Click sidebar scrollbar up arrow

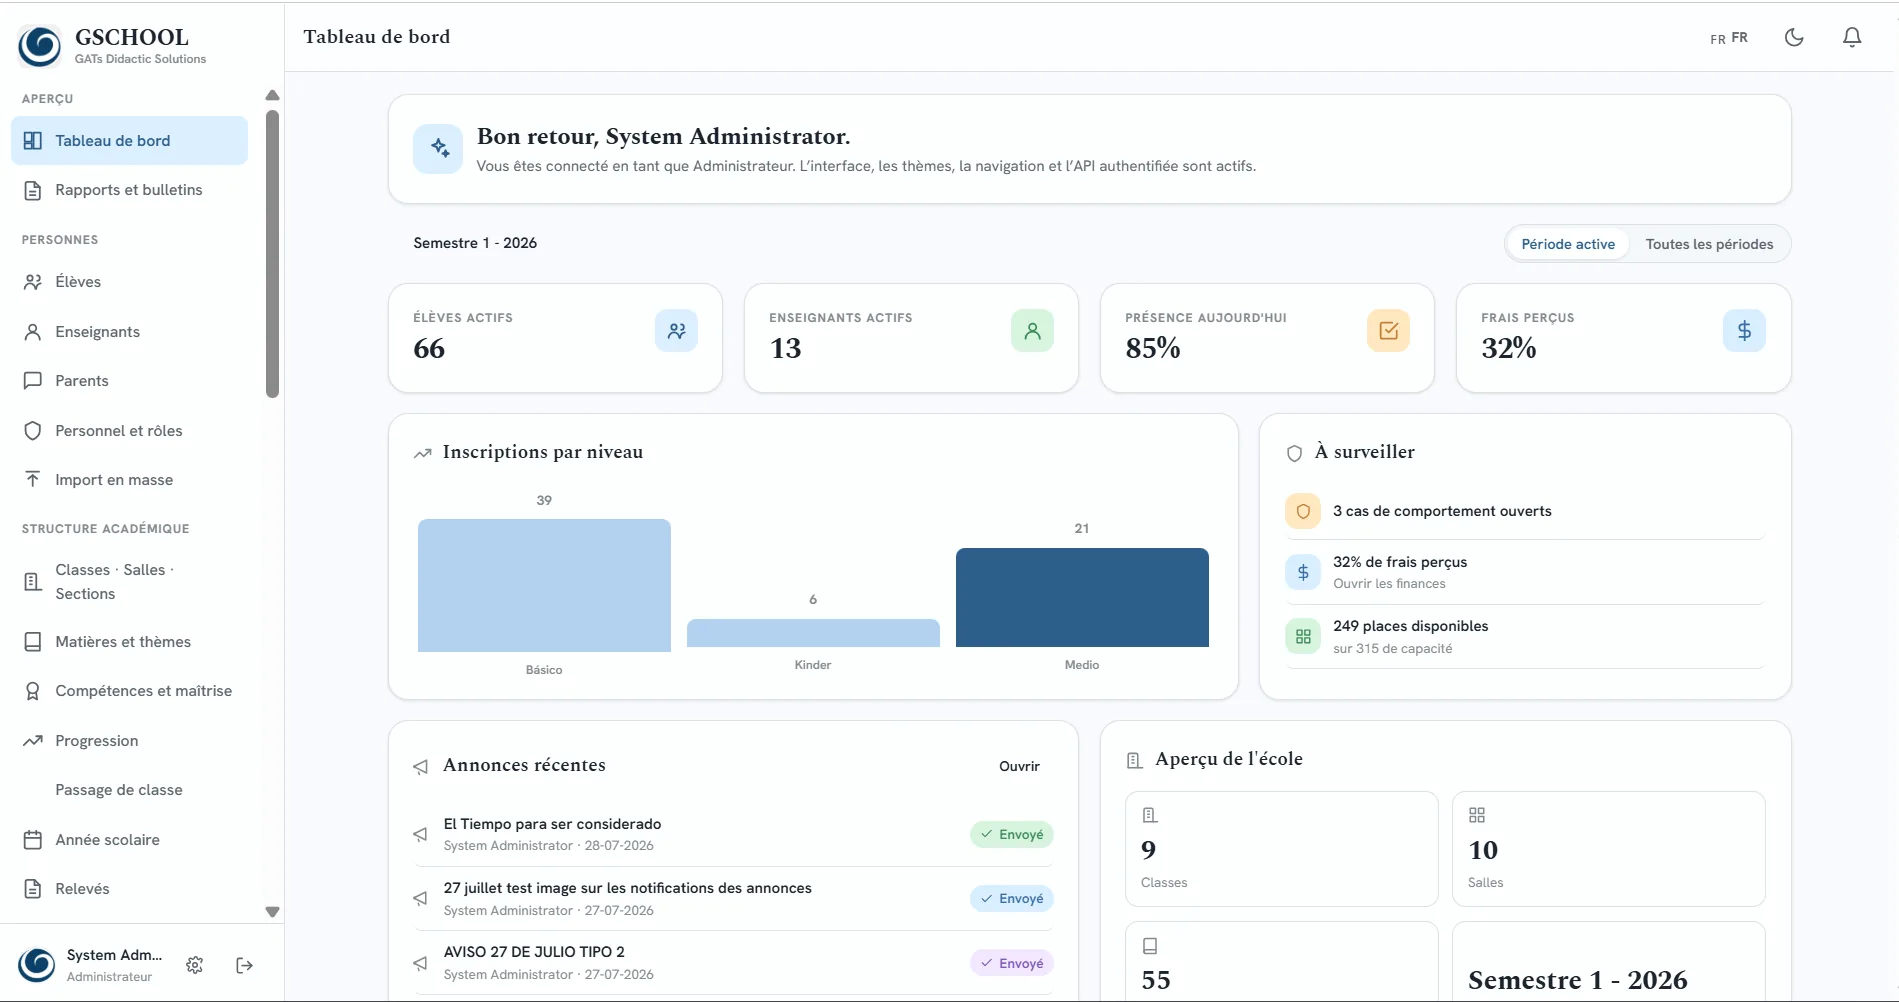272,95
